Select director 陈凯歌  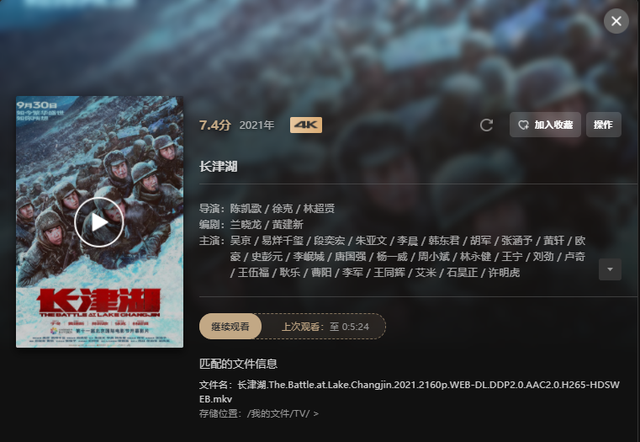click(x=246, y=209)
